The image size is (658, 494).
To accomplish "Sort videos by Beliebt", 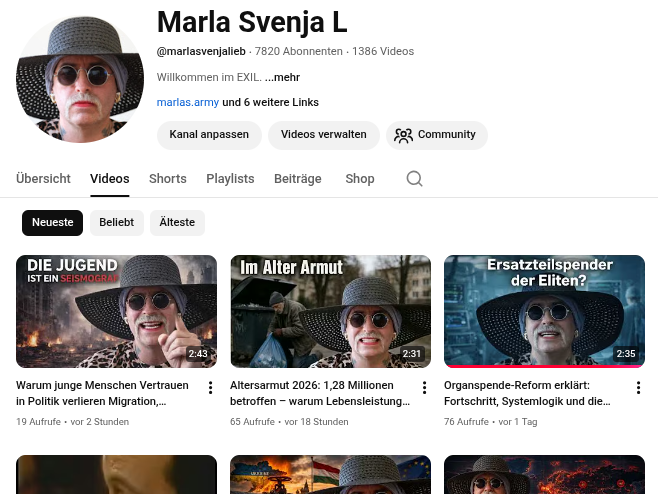I will click(117, 222).
